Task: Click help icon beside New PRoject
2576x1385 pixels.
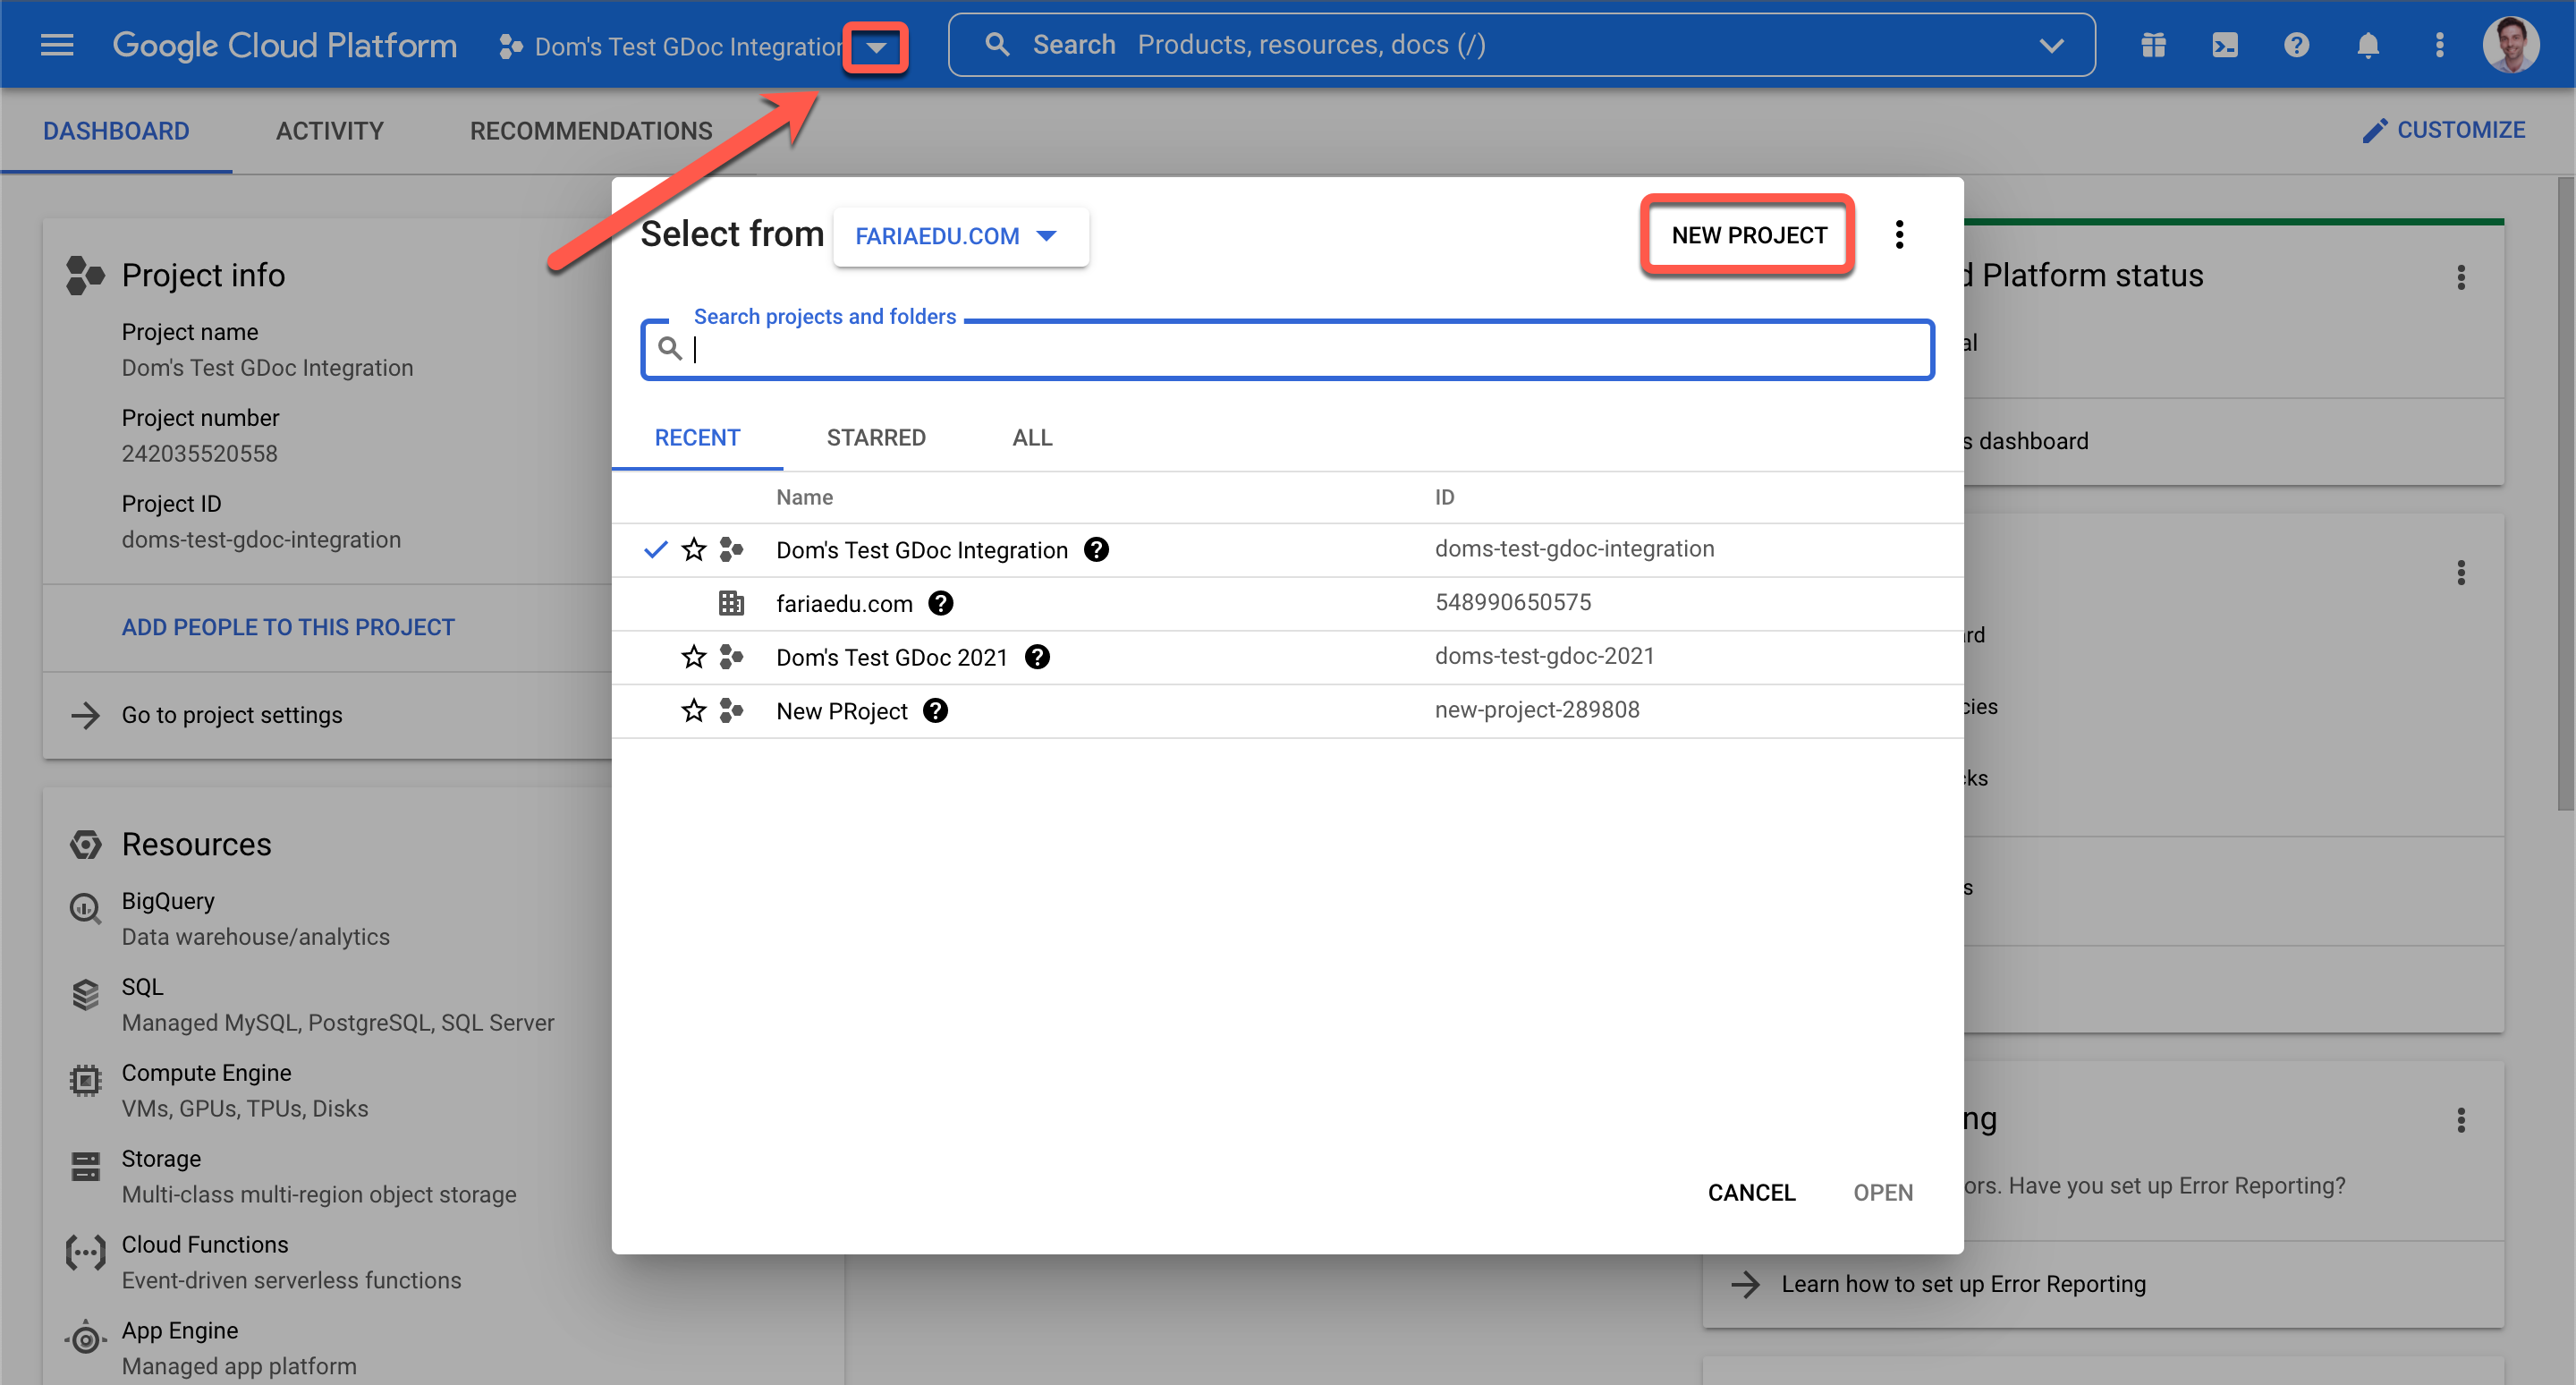Action: click(935, 711)
